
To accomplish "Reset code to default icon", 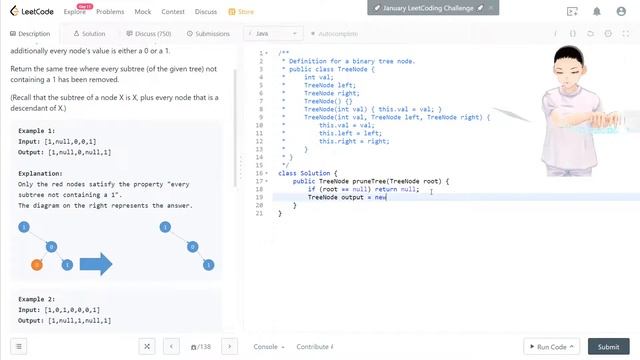I will tap(590, 34).
